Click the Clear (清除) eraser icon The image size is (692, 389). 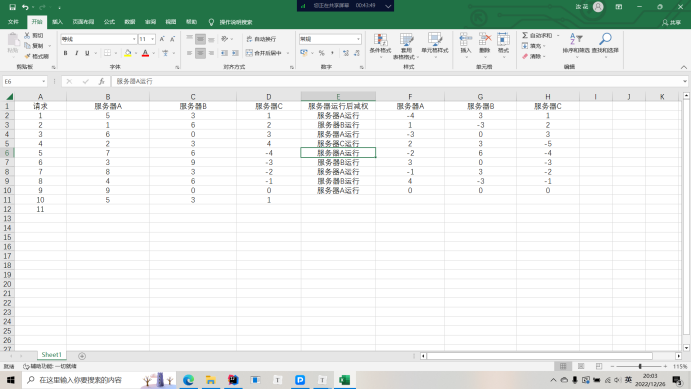click(525, 57)
